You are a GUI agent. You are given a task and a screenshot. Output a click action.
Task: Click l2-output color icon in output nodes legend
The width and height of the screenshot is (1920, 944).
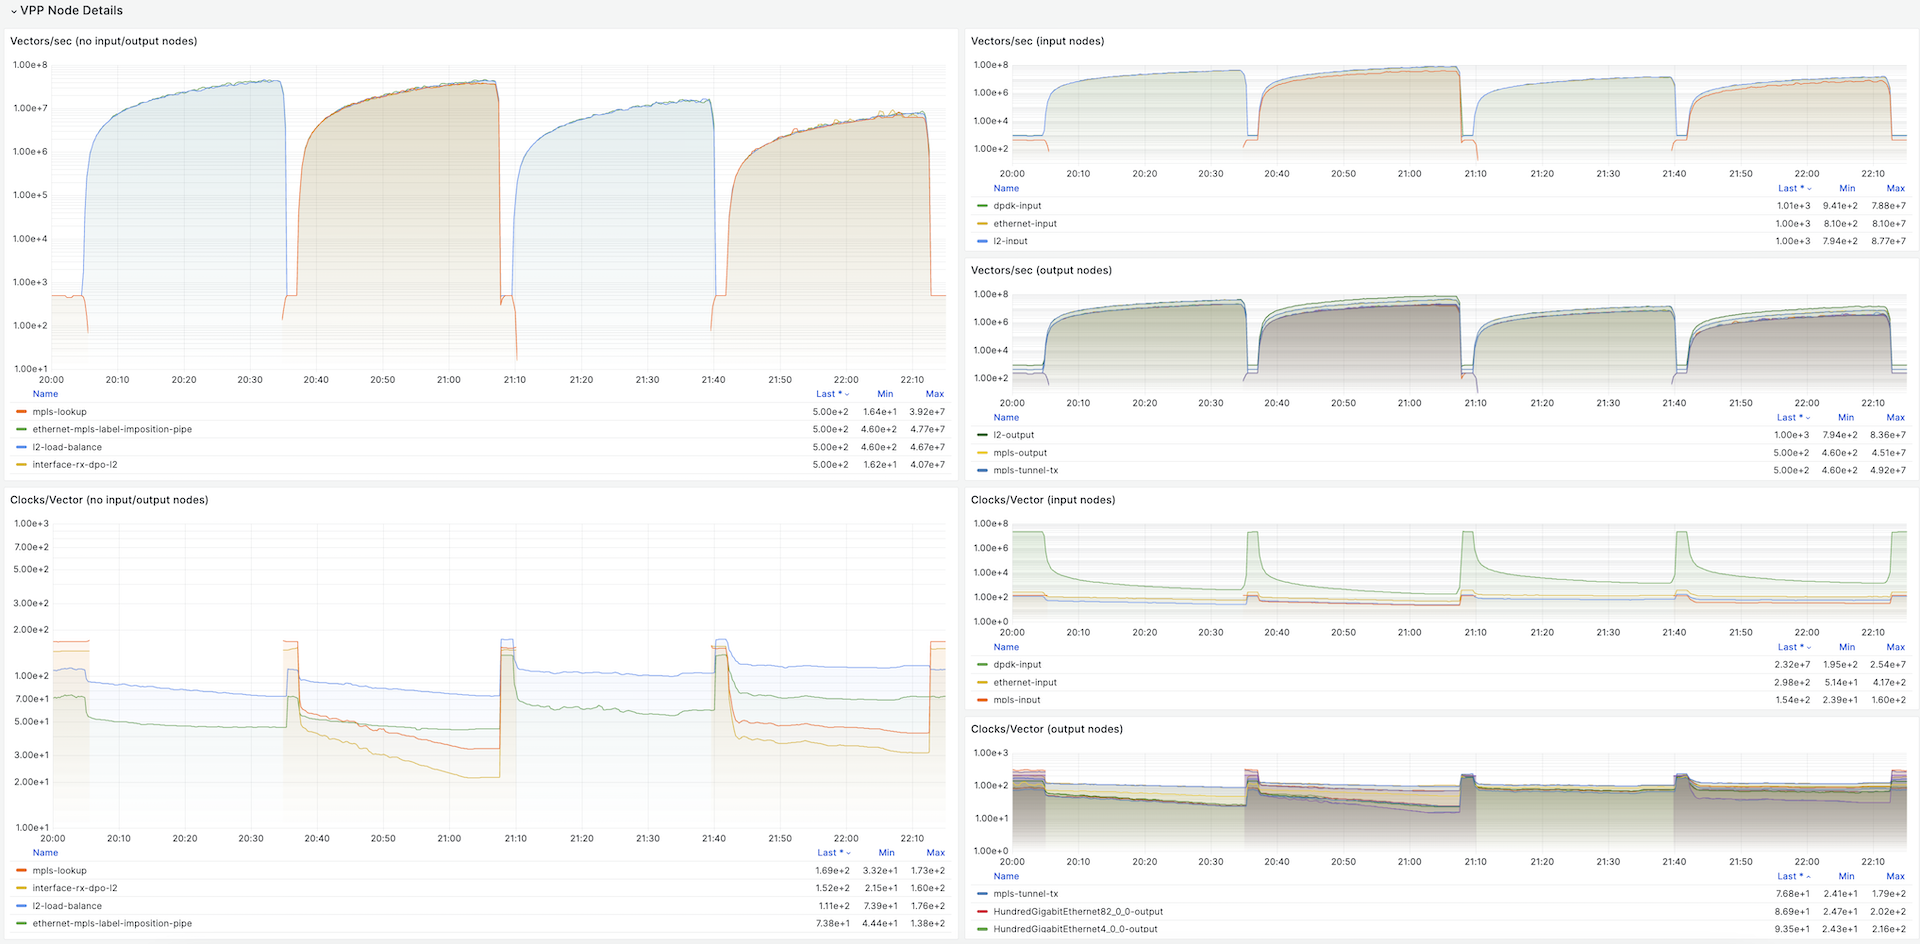coord(982,435)
